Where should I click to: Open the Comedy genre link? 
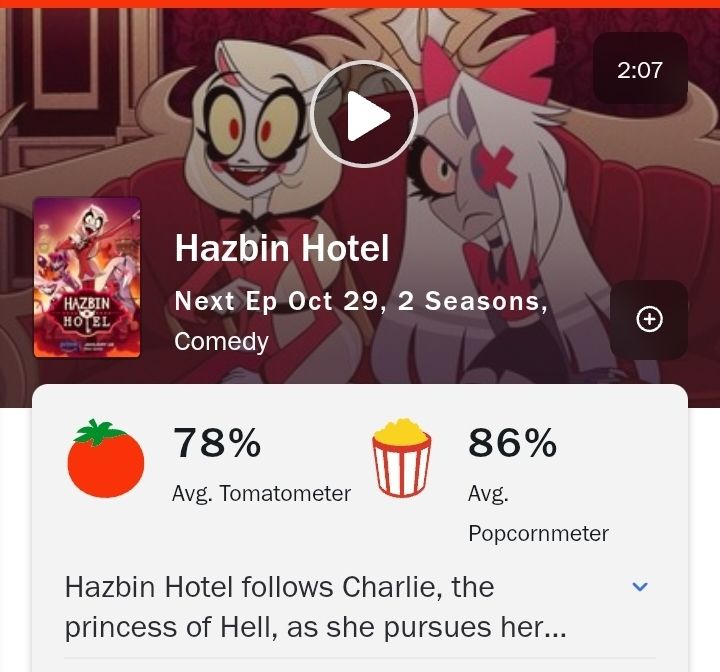(221, 342)
